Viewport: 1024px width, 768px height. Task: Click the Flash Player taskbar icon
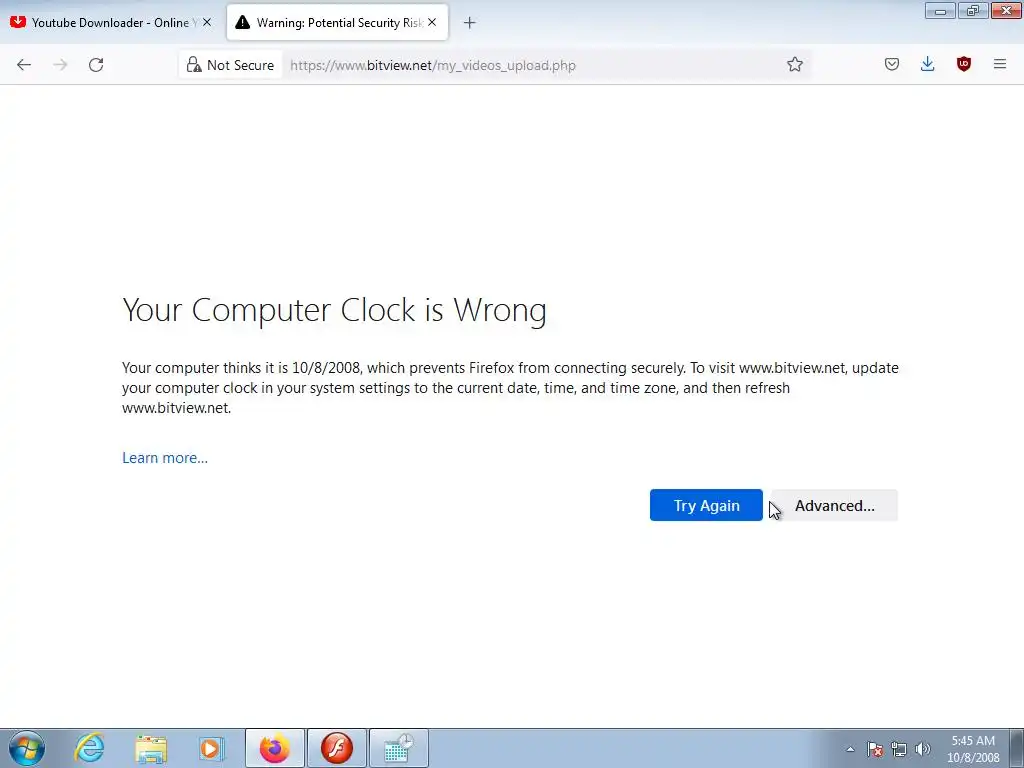[337, 748]
